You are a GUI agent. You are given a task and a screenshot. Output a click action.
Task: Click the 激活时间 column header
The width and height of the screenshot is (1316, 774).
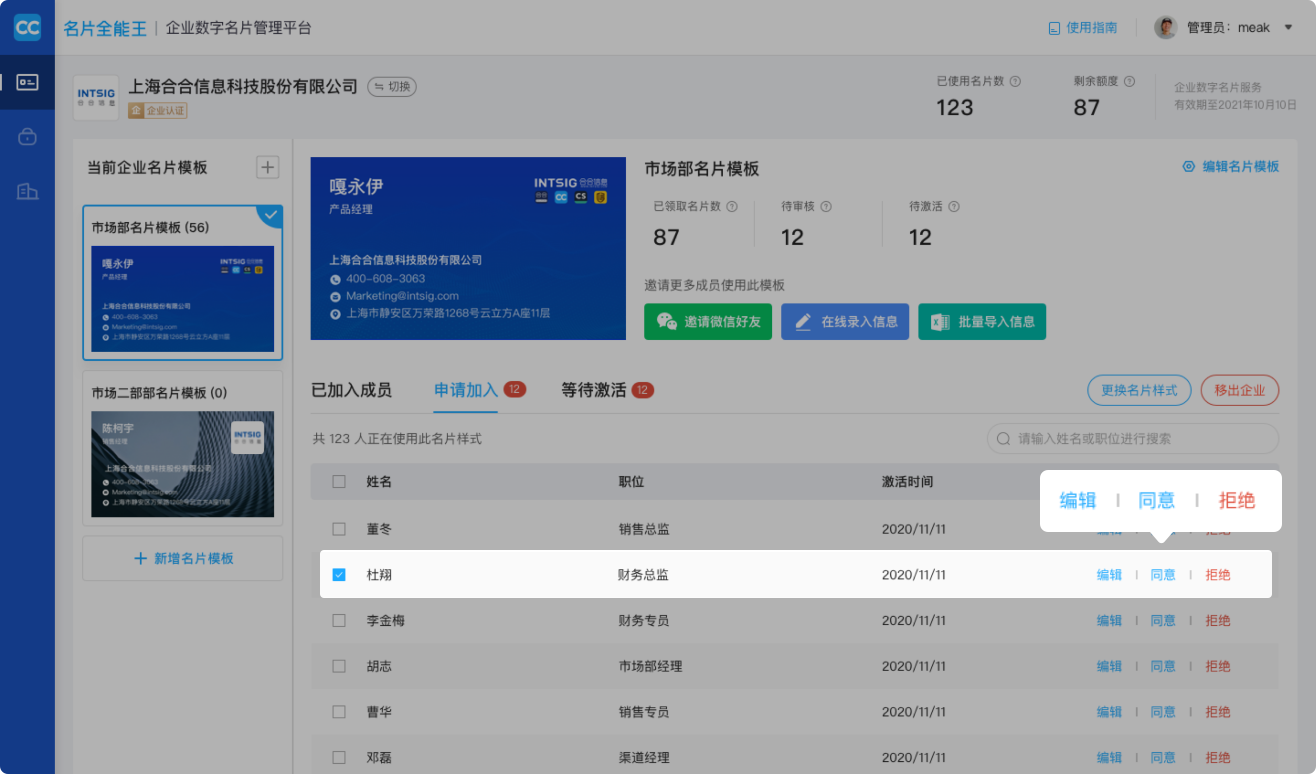(907, 482)
